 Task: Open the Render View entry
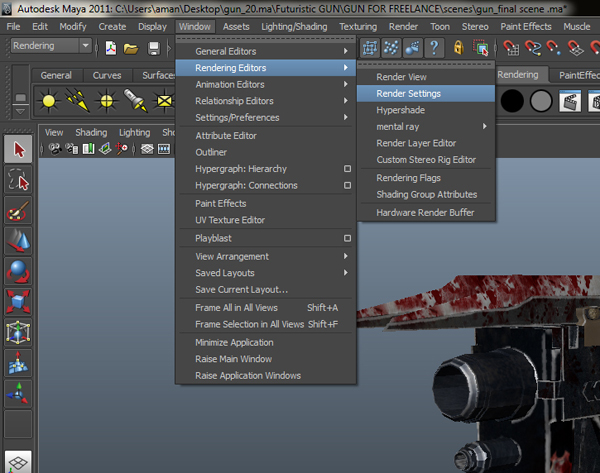(x=426, y=77)
